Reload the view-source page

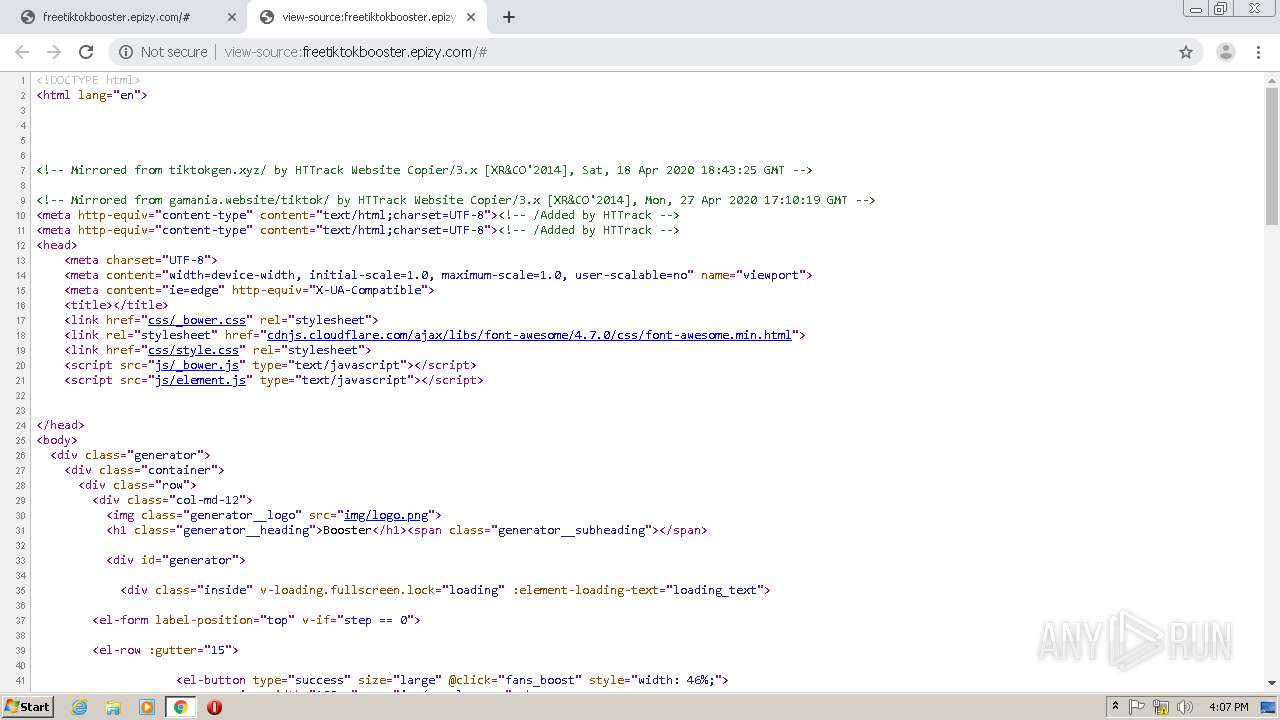pyautogui.click(x=86, y=52)
